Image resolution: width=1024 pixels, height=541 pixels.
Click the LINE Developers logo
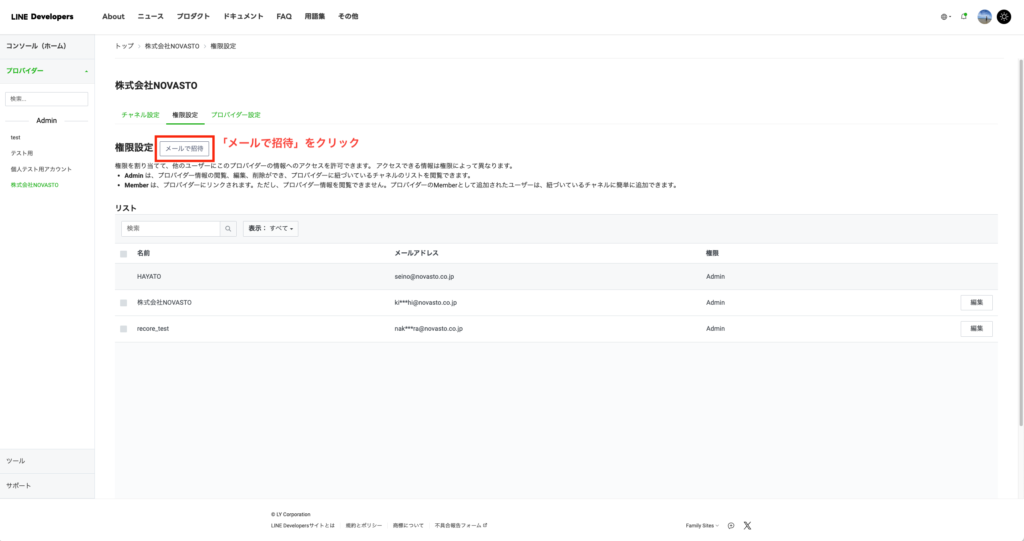[42, 17]
